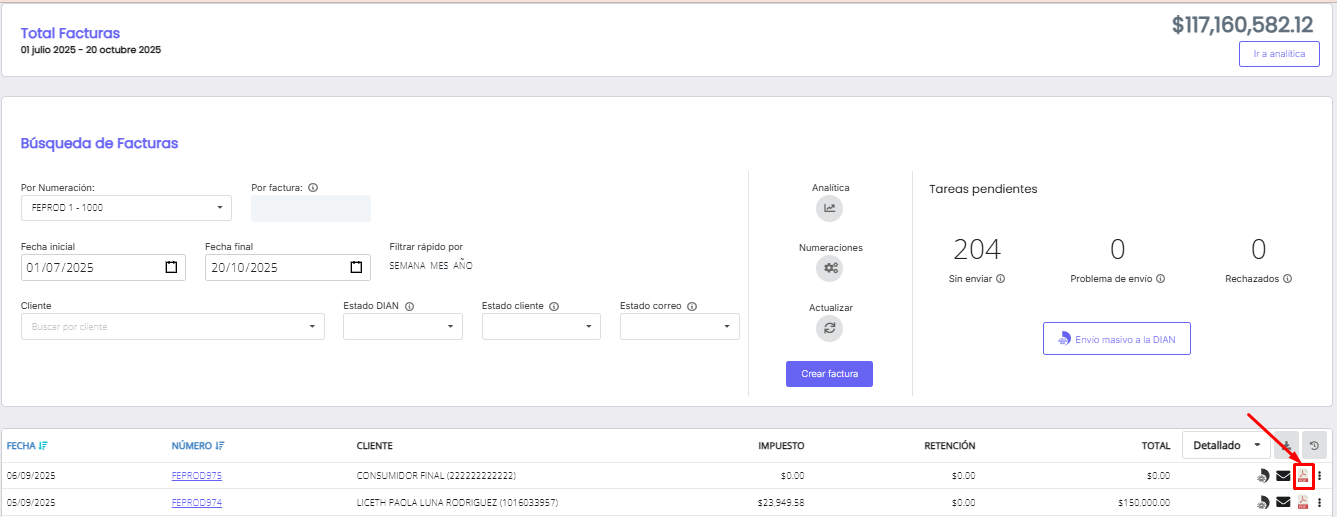This screenshot has width=1337, height=517.
Task: Open invoice link FEPROD975
Action: pyautogui.click(x=196, y=476)
